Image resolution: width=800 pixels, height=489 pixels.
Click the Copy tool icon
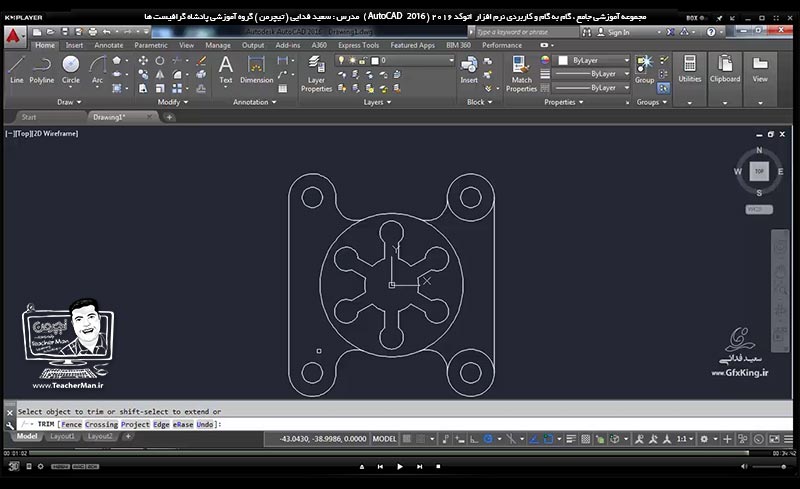[x=143, y=75]
